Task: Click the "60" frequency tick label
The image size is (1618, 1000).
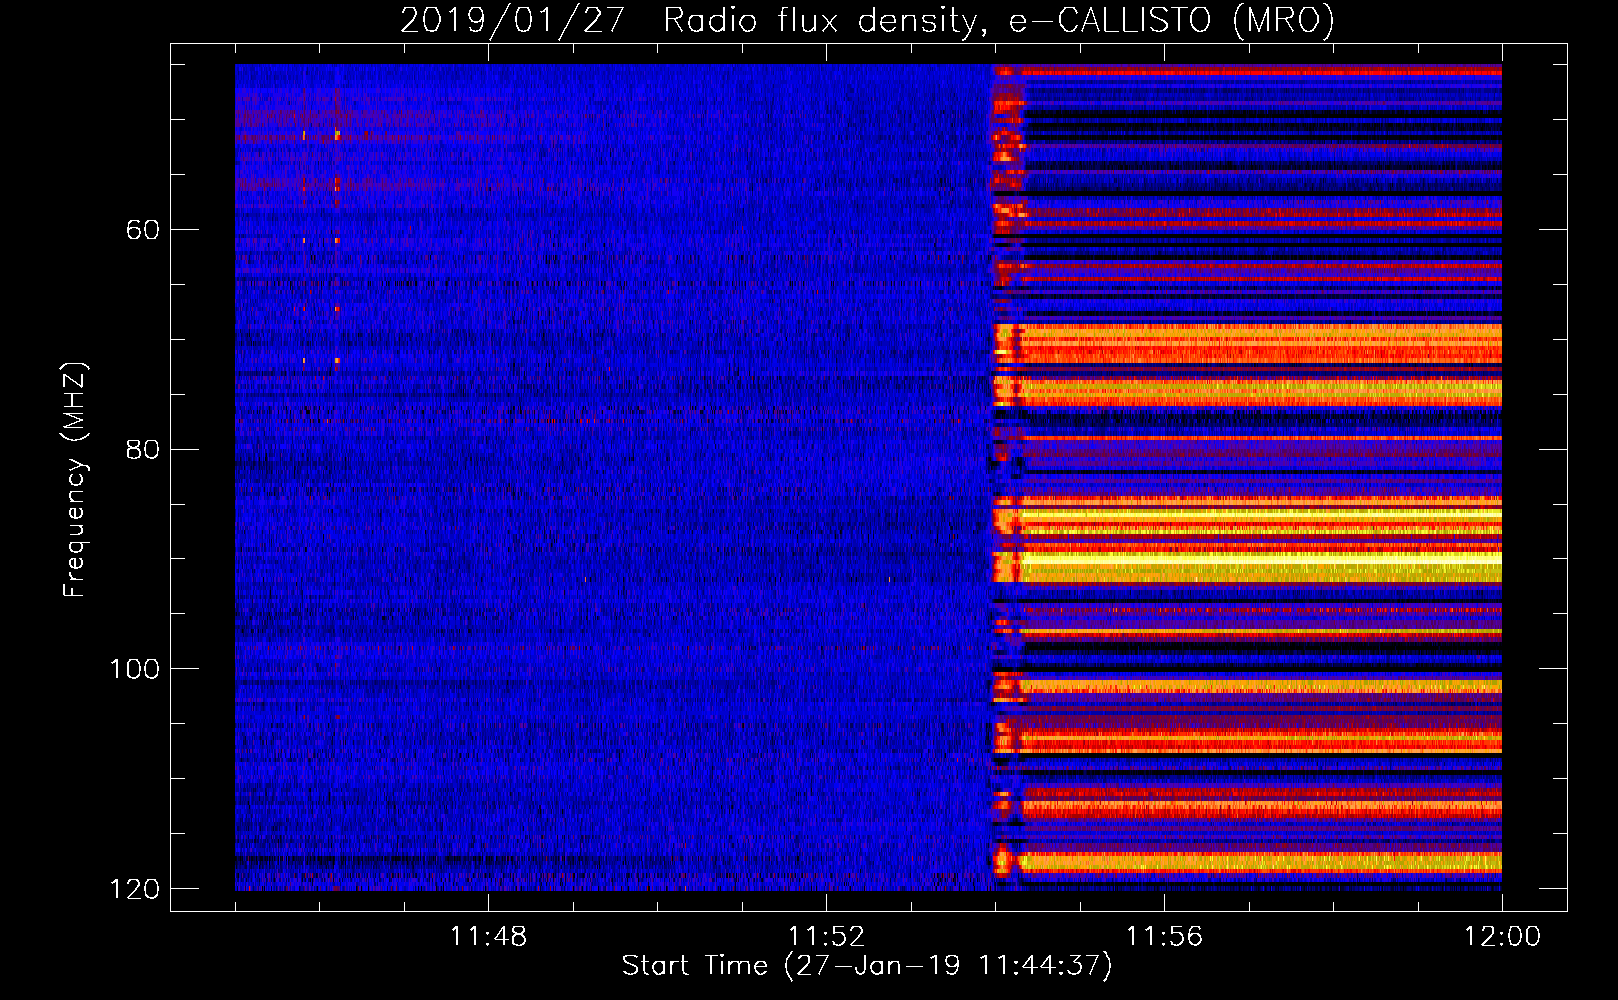Action: coord(143,230)
